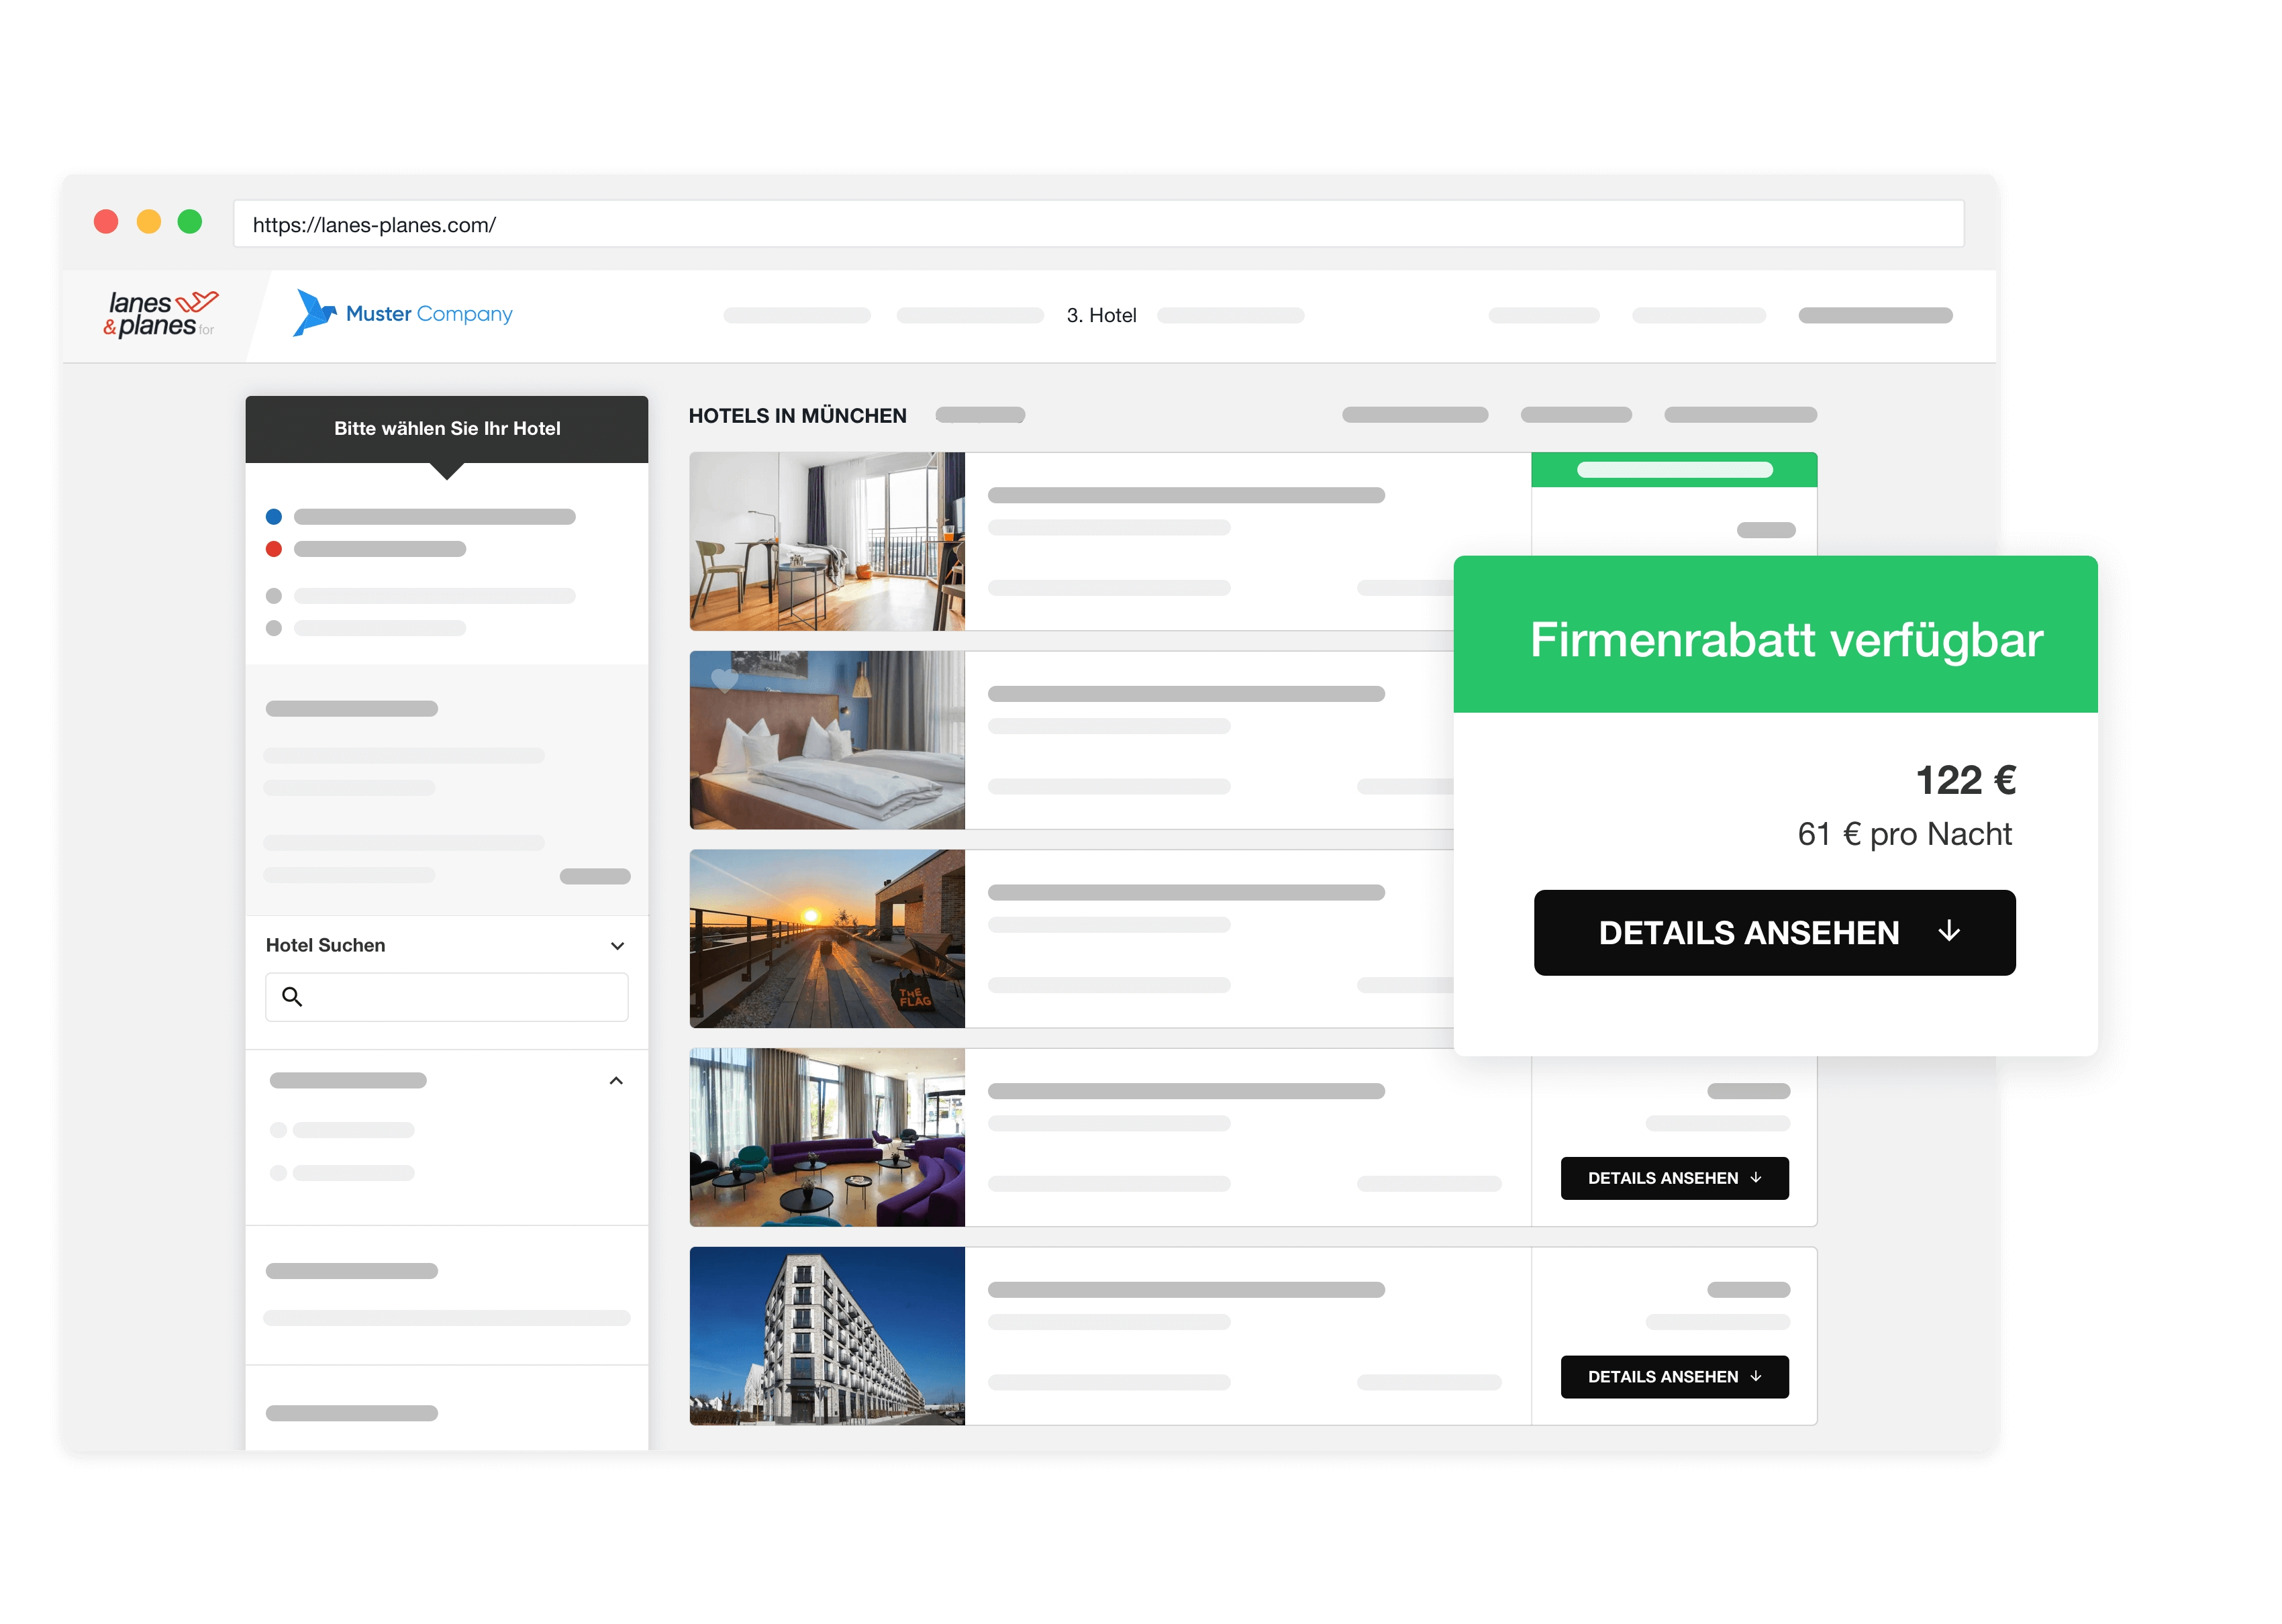Click into the Hotel Suchen search field

(460, 997)
